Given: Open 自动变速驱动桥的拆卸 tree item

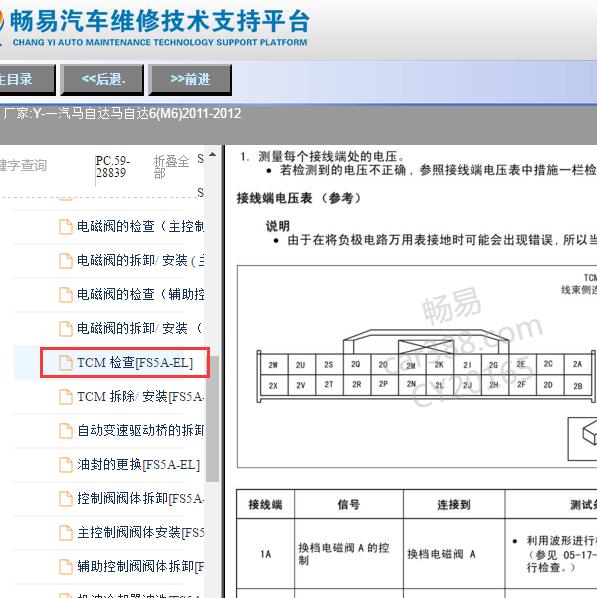Looking at the screenshot, I should click(x=140, y=431).
